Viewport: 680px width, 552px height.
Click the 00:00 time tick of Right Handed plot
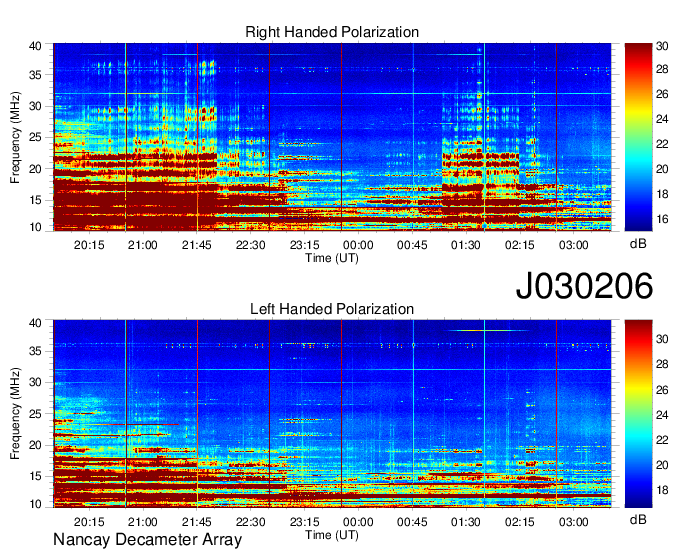(358, 245)
